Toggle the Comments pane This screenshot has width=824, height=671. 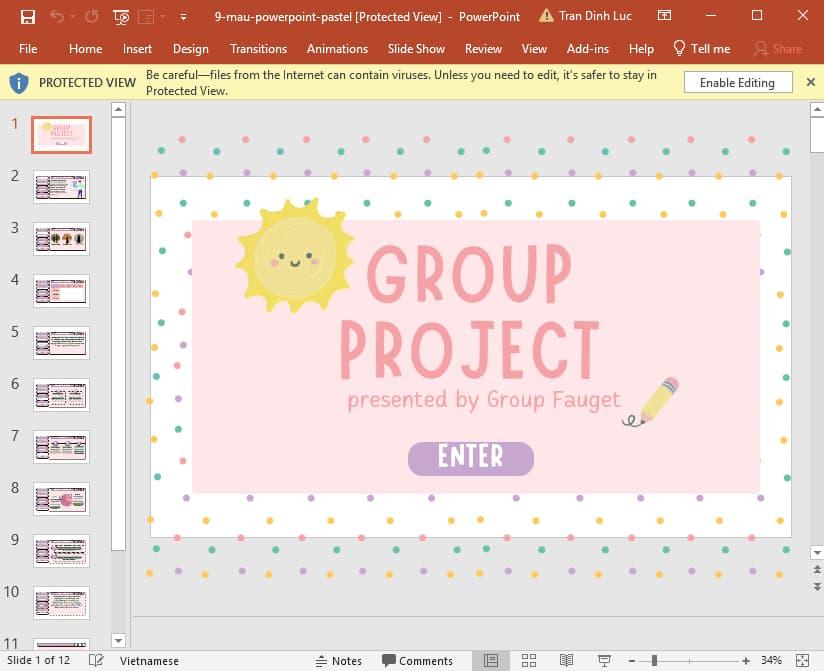click(417, 660)
